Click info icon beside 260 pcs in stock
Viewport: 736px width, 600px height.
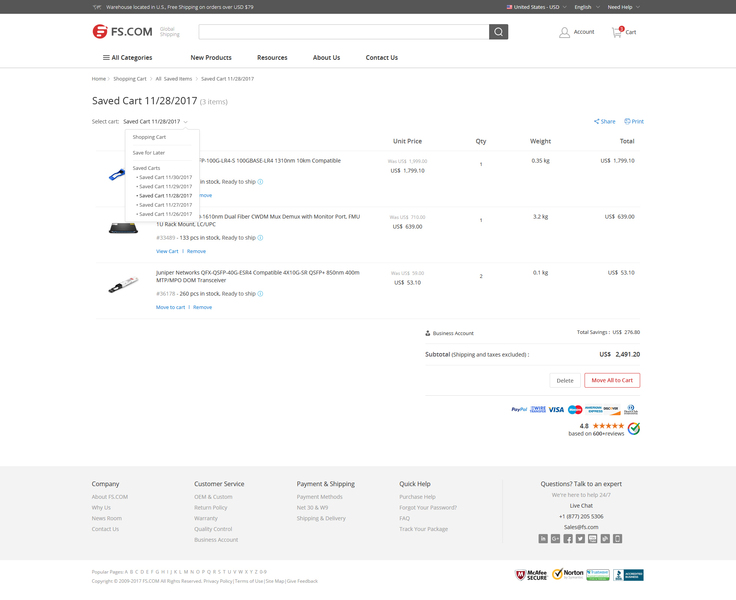(261, 294)
